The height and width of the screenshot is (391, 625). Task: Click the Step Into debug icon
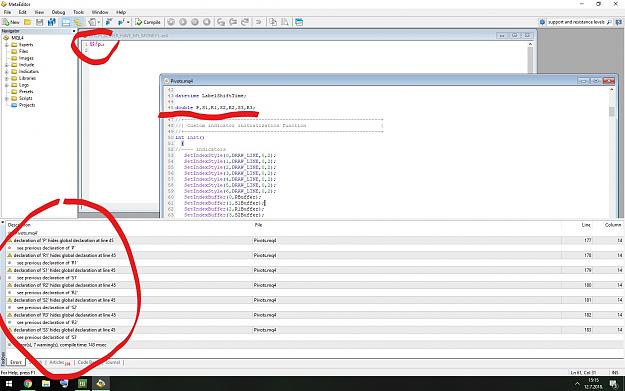pos(220,22)
